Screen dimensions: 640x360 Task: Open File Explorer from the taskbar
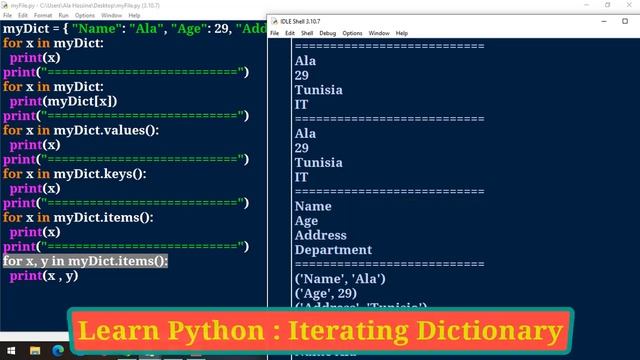tap(35, 351)
